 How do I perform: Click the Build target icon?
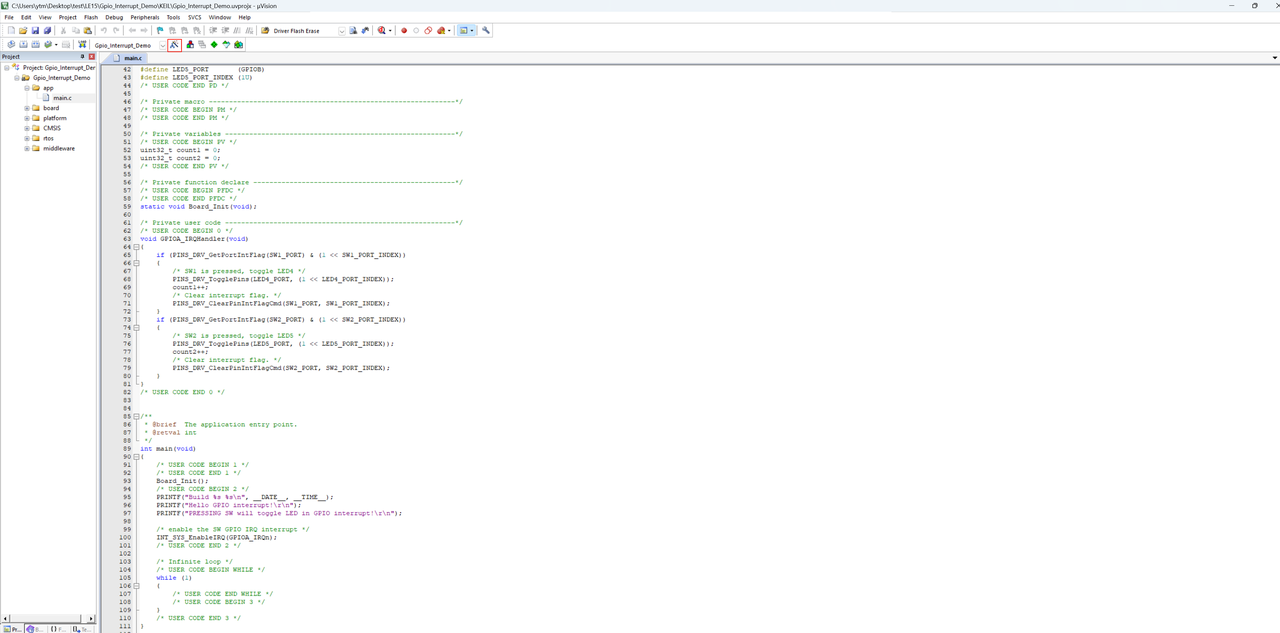pos(23,45)
